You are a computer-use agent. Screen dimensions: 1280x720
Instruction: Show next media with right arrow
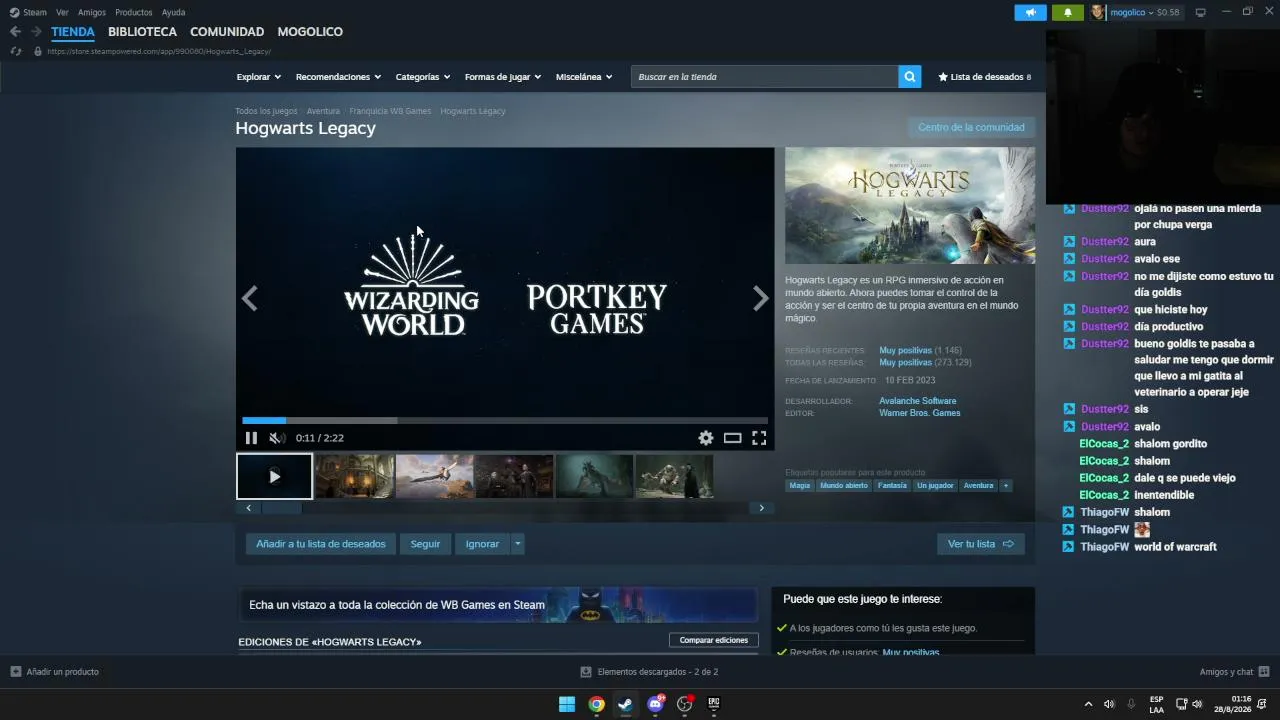(x=760, y=298)
